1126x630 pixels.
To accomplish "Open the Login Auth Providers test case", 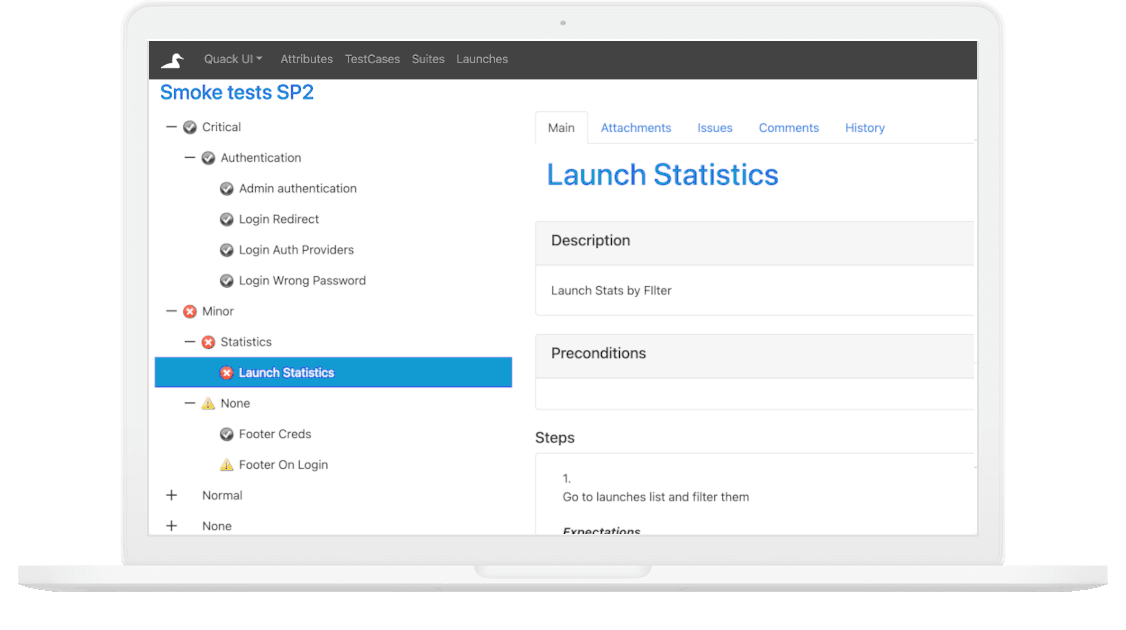I will [x=296, y=250].
